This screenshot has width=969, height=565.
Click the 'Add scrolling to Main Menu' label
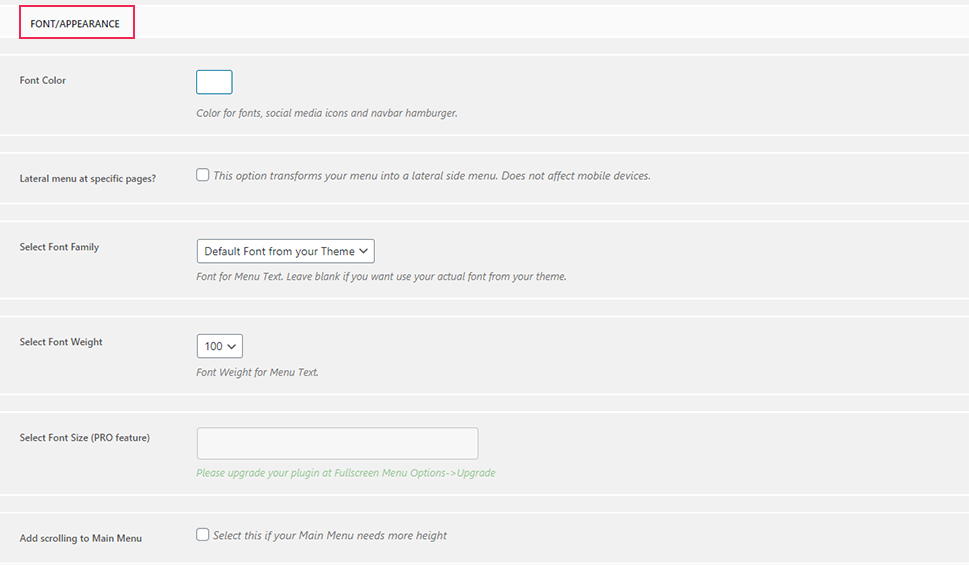pos(81,538)
